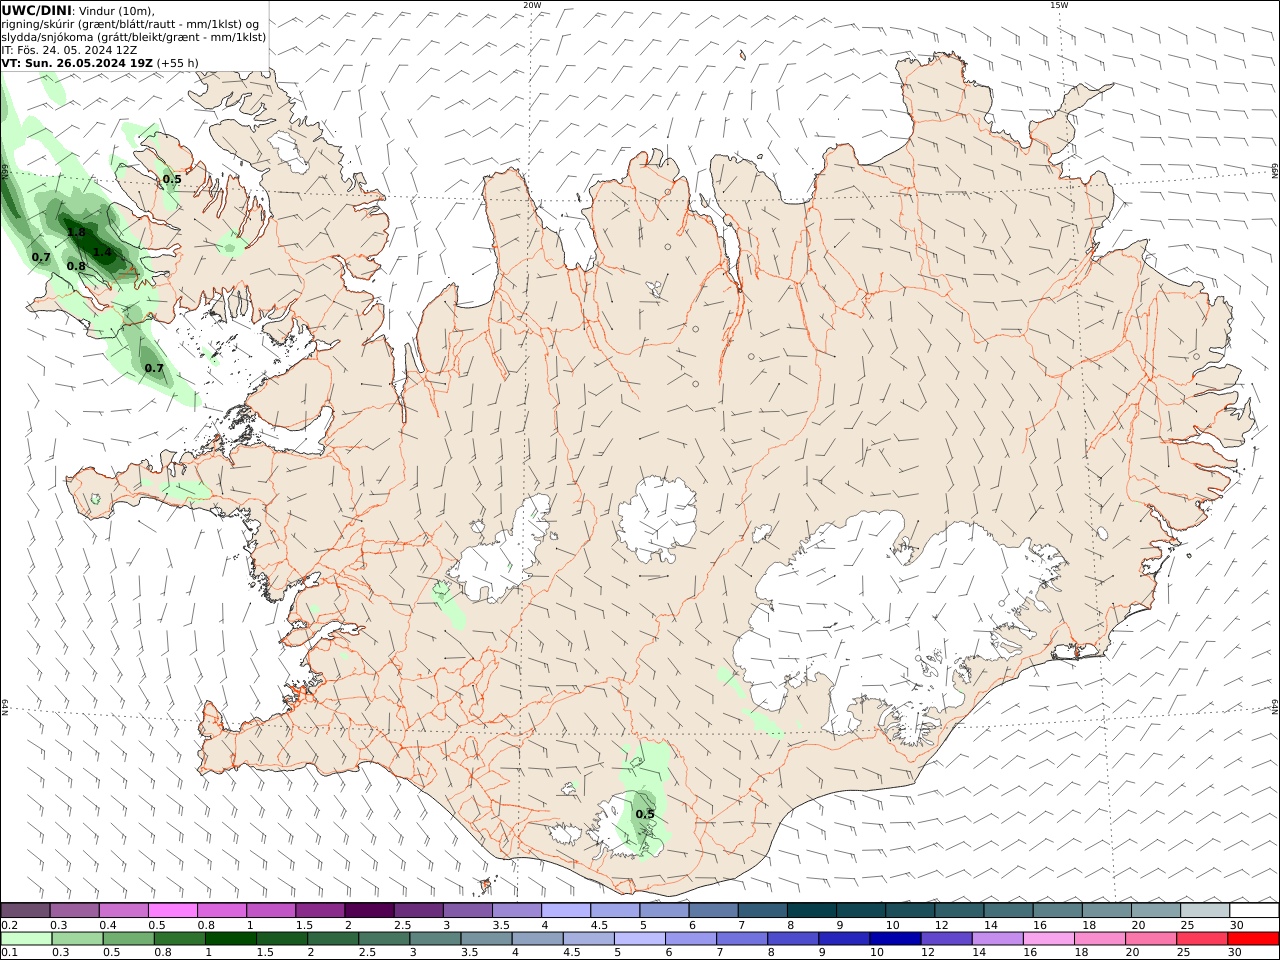This screenshot has width=1280, height=960.
Task: Click the initial time 'IT: Fös. 24. 05. 2024 12Z'
Action: tap(69, 50)
